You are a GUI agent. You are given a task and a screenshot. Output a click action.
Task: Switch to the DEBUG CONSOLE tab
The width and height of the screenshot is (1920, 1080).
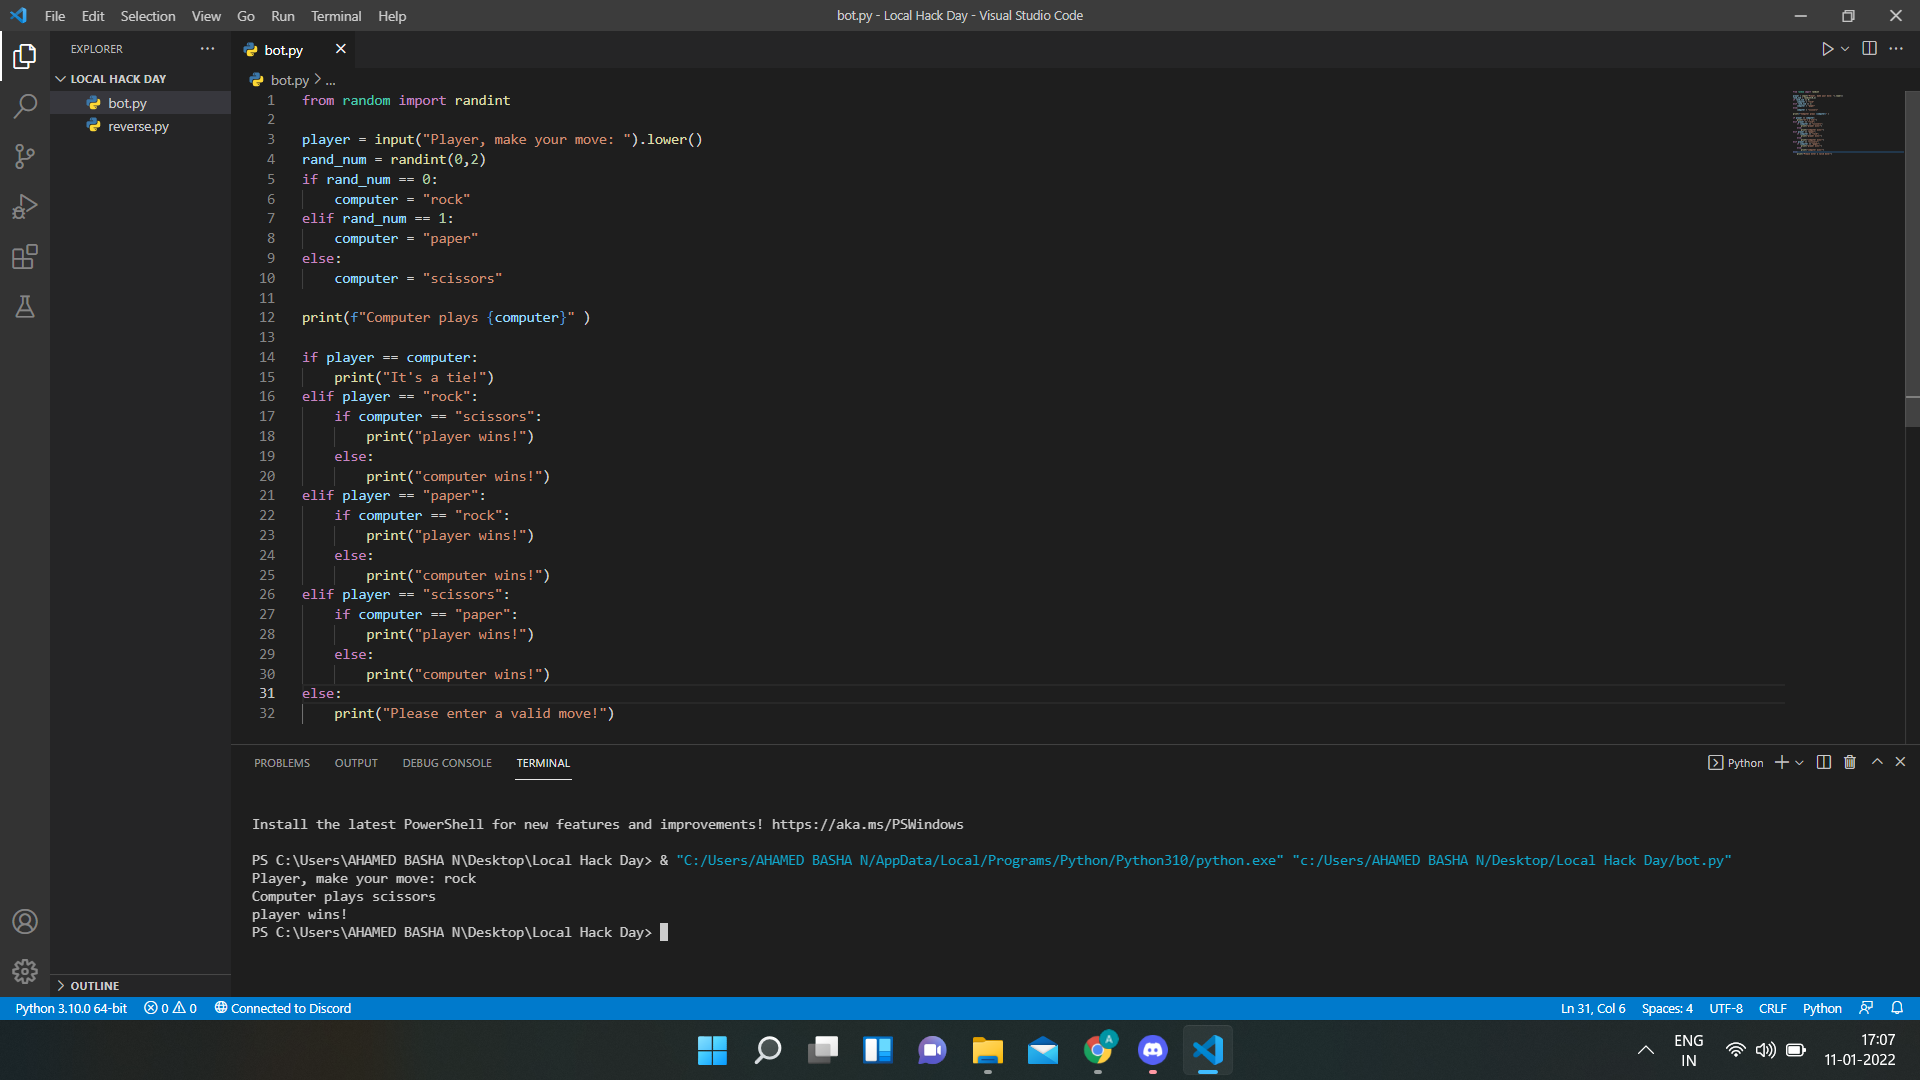447,762
